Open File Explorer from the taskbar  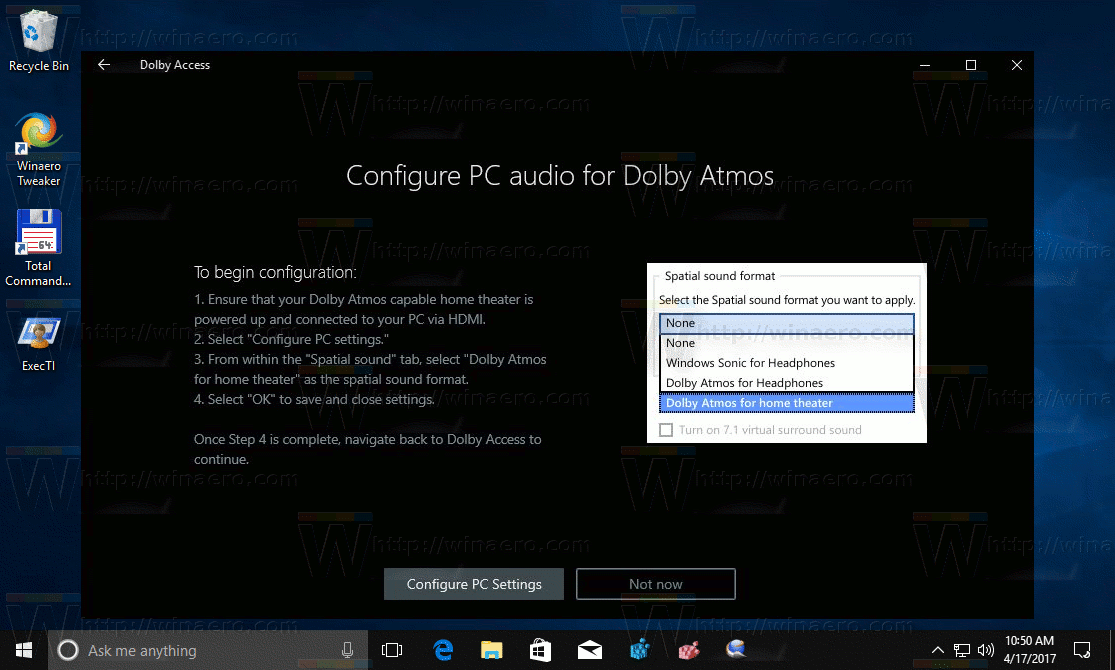point(491,650)
